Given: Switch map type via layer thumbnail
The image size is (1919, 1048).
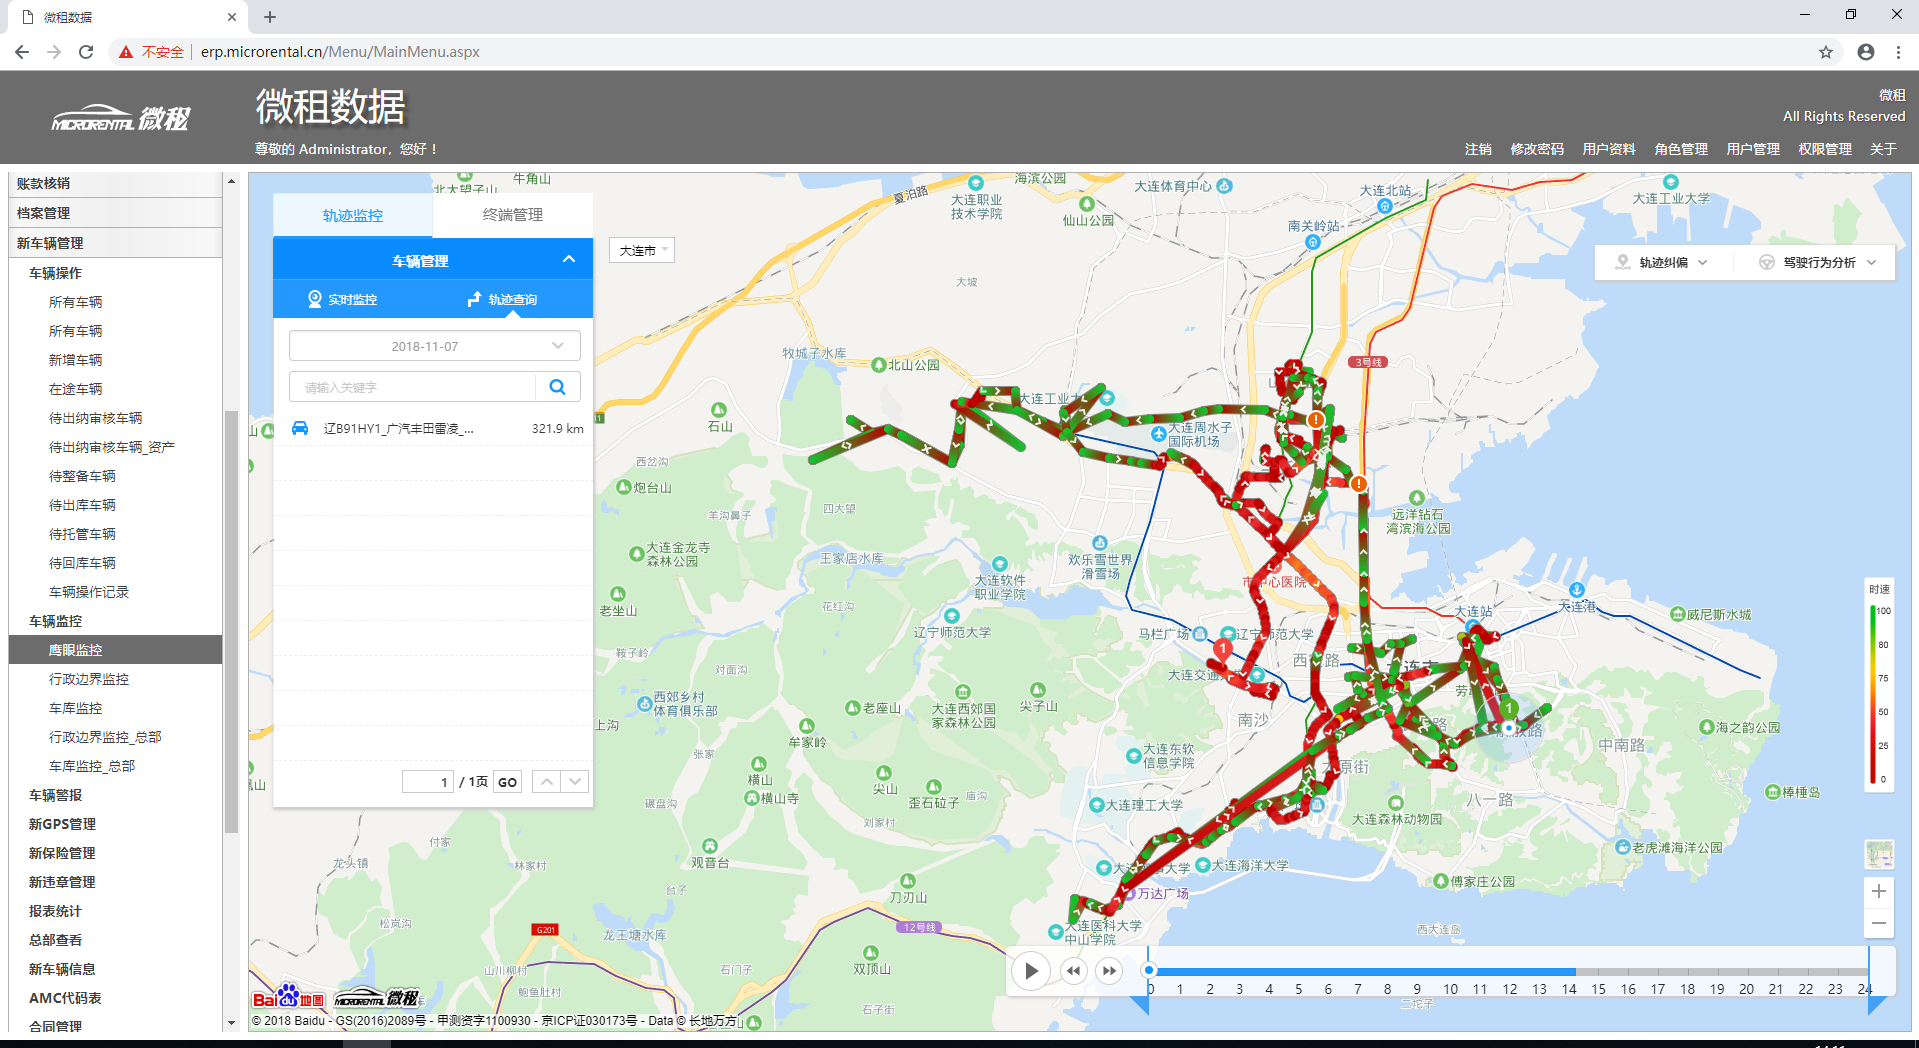Looking at the screenshot, I should [x=1879, y=854].
